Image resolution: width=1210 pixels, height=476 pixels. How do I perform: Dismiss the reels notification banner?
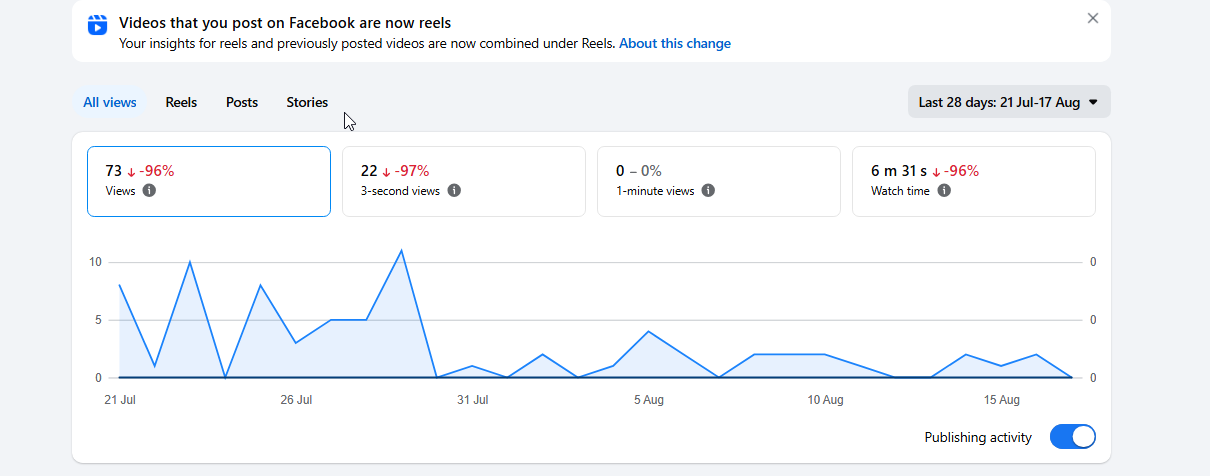(x=1093, y=18)
